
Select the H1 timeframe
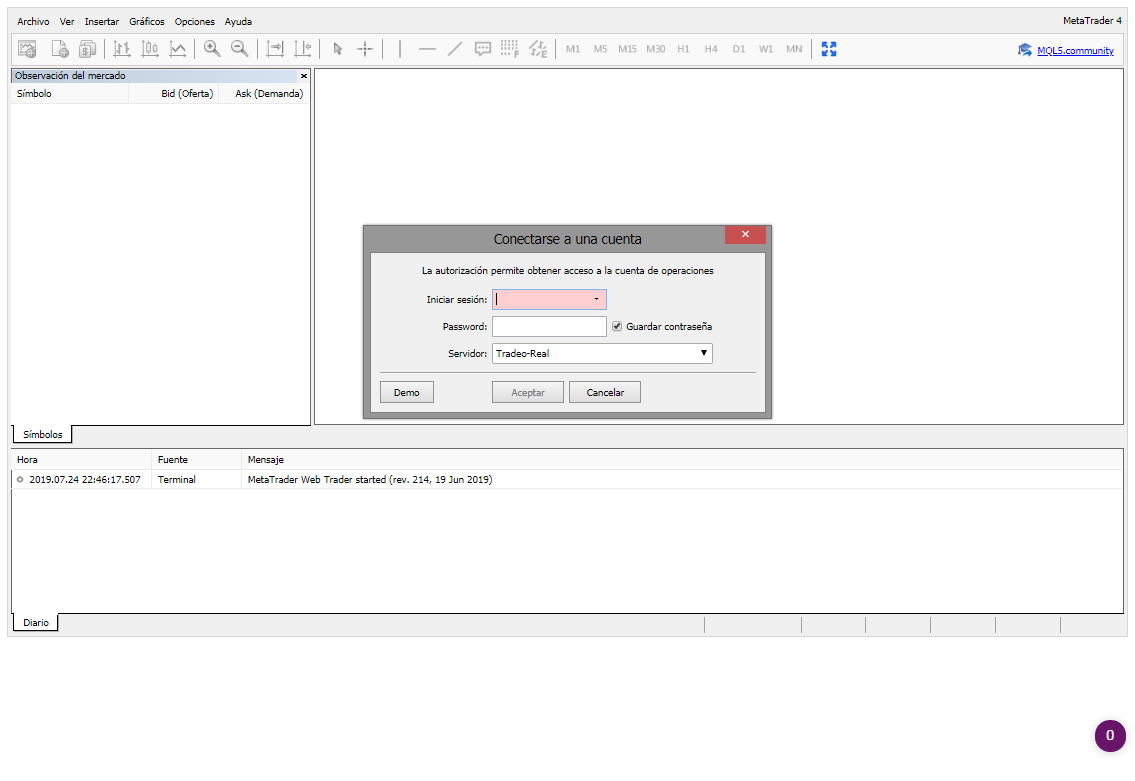[683, 49]
